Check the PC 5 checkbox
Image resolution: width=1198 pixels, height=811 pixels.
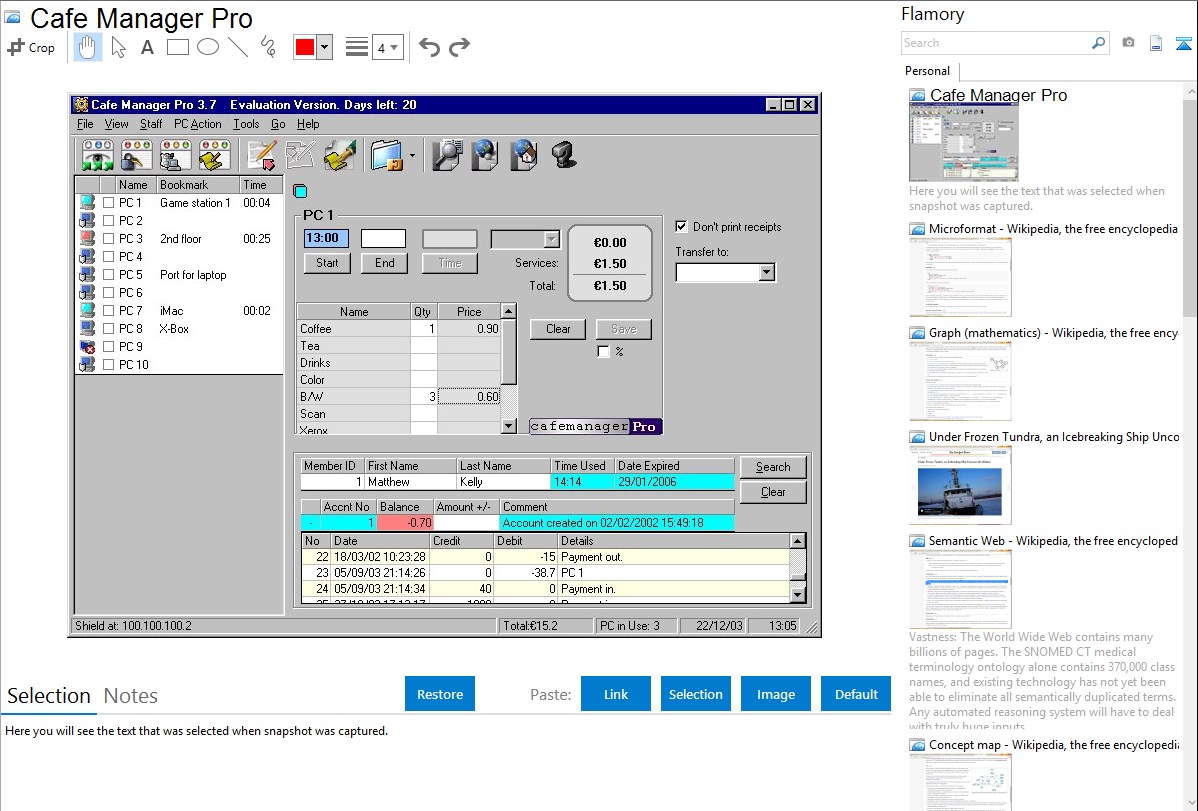(x=108, y=275)
